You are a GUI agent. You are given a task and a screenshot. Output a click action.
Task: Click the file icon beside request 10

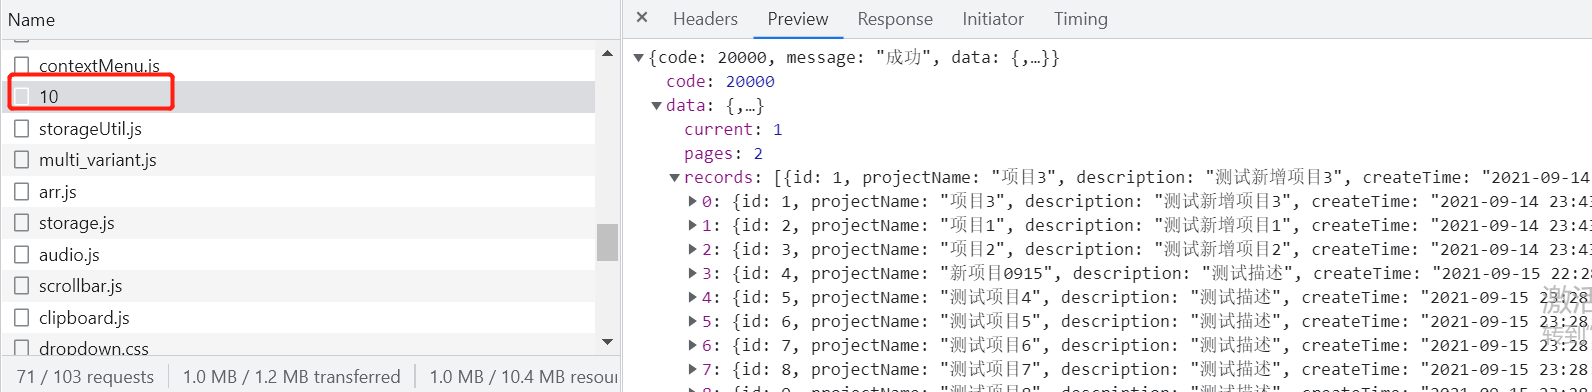coord(22,96)
